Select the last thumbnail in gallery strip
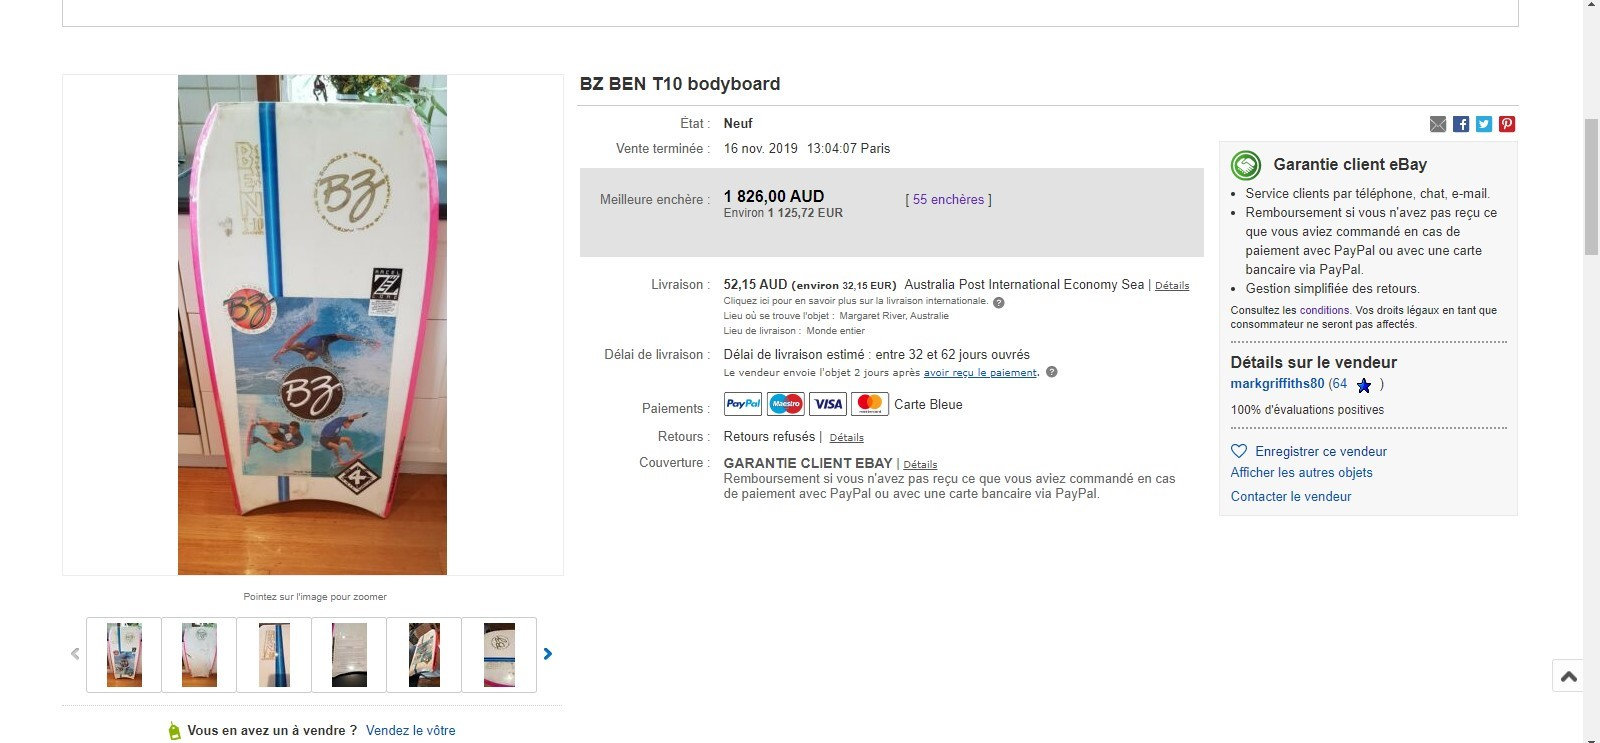Image resolution: width=1600 pixels, height=743 pixels. coord(499,655)
